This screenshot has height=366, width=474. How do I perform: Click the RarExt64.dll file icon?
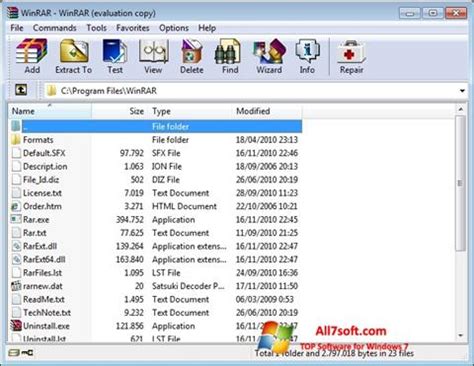(16, 259)
